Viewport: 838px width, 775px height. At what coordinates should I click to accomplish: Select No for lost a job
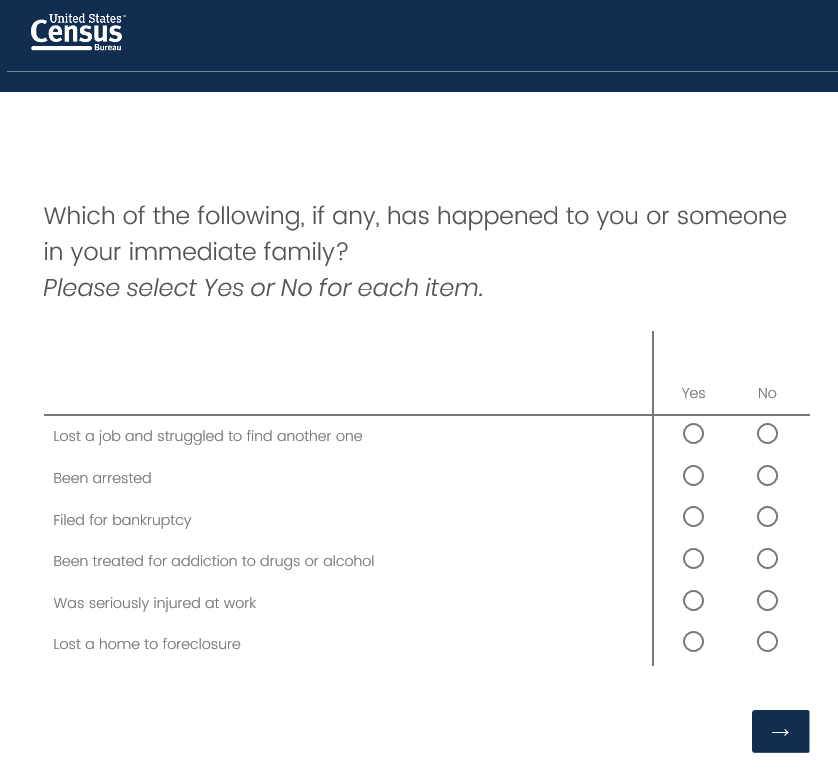coord(767,434)
